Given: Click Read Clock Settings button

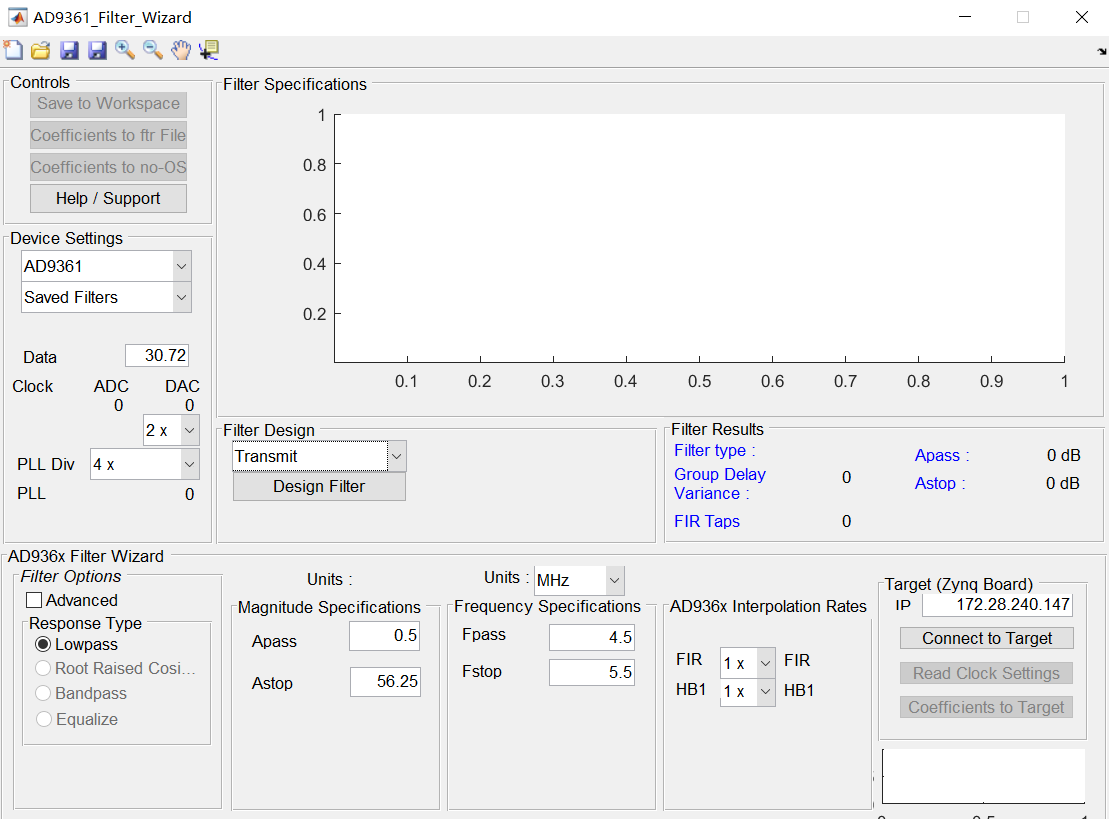Looking at the screenshot, I should point(987,673).
